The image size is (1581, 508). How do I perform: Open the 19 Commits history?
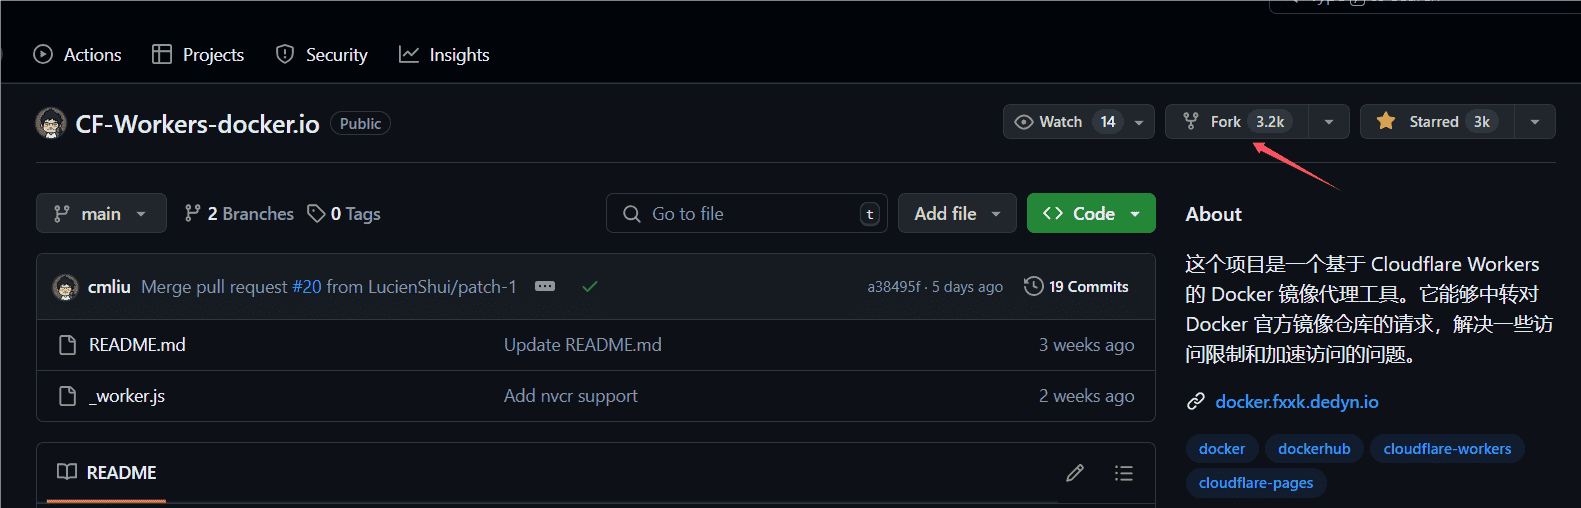pyautogui.click(x=1076, y=287)
